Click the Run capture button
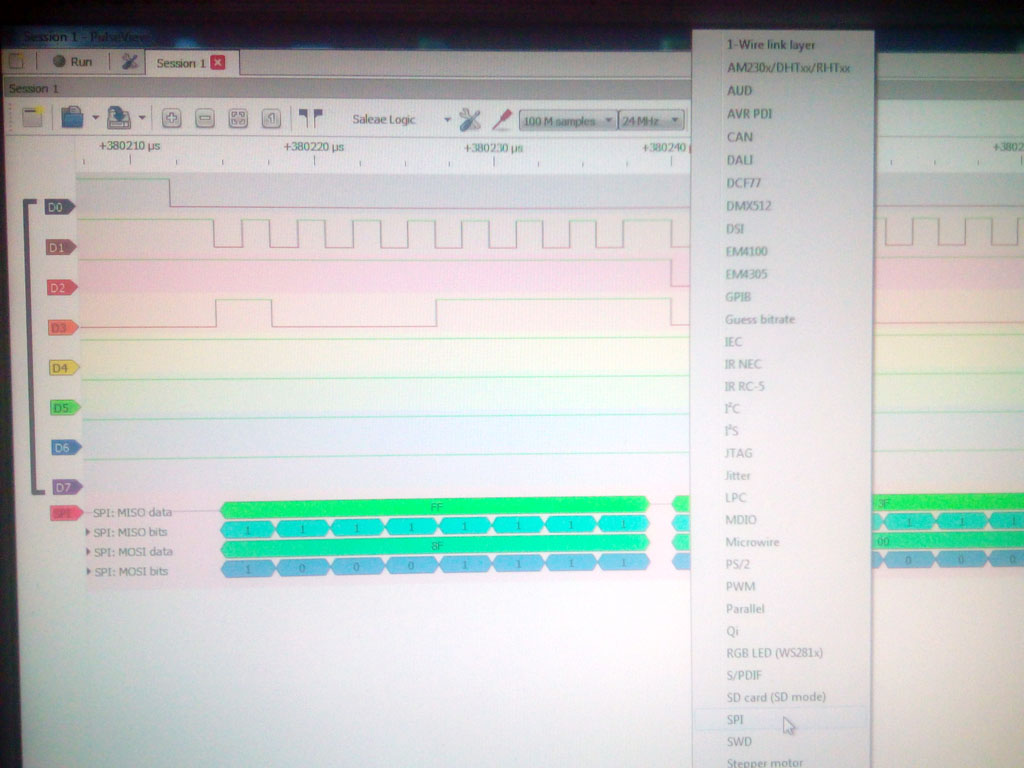Screen dimensions: 1024x768 72,62
